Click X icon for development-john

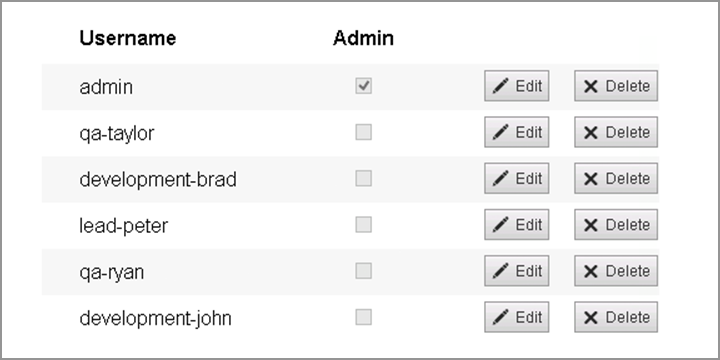(x=591, y=317)
